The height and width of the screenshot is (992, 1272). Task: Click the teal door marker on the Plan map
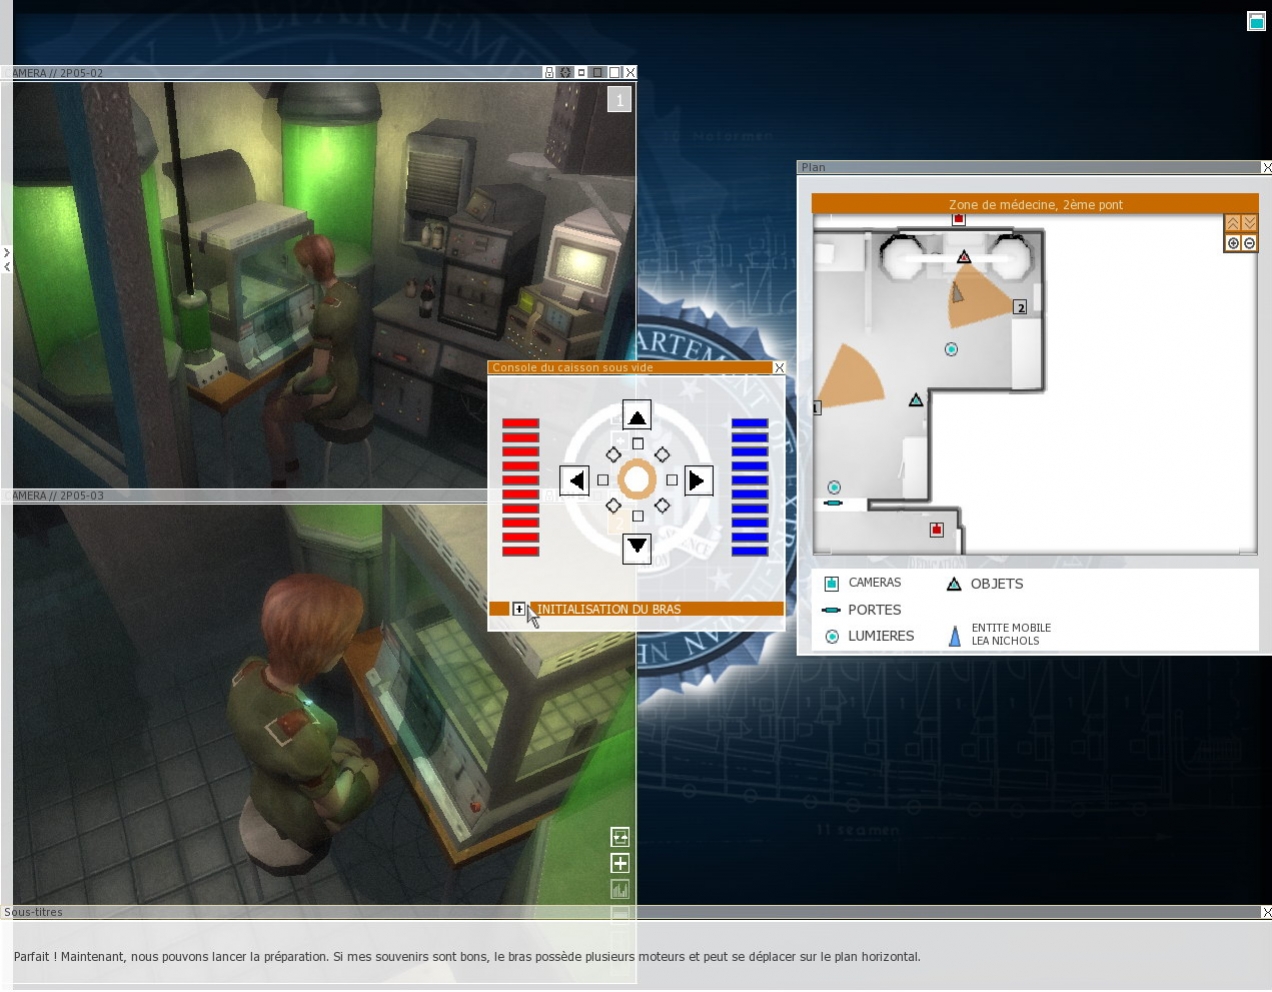click(x=833, y=503)
